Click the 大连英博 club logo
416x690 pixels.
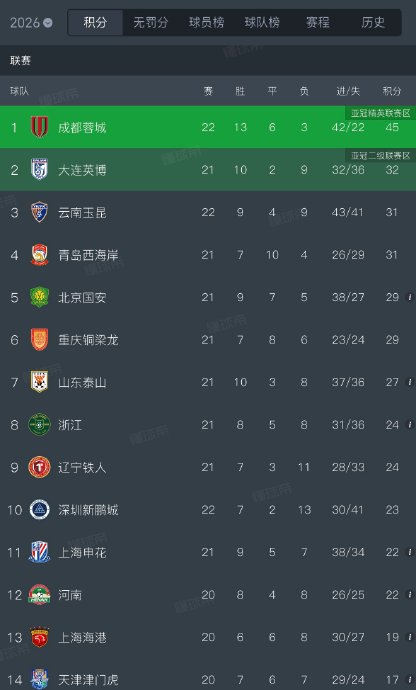tap(40, 169)
